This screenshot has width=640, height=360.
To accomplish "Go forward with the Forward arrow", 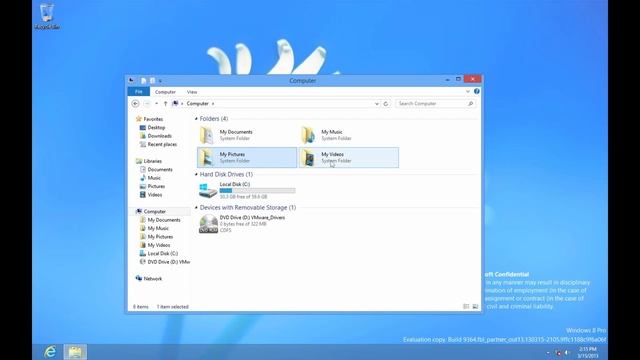I will point(147,104).
